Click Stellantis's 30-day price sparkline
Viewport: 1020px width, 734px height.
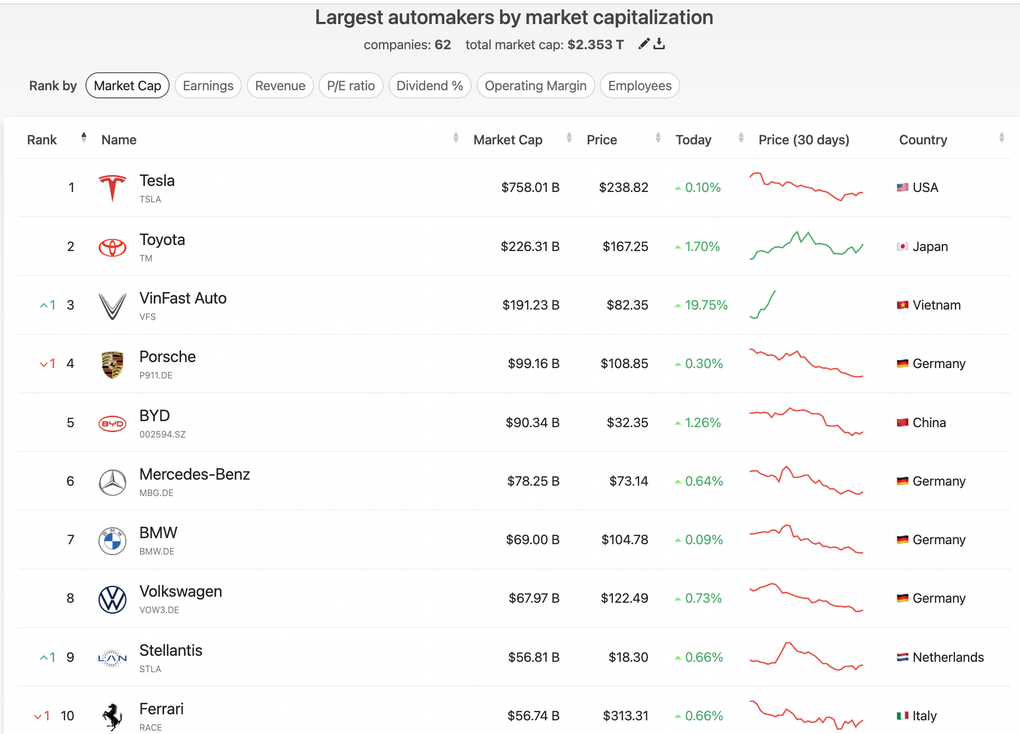tap(807, 657)
